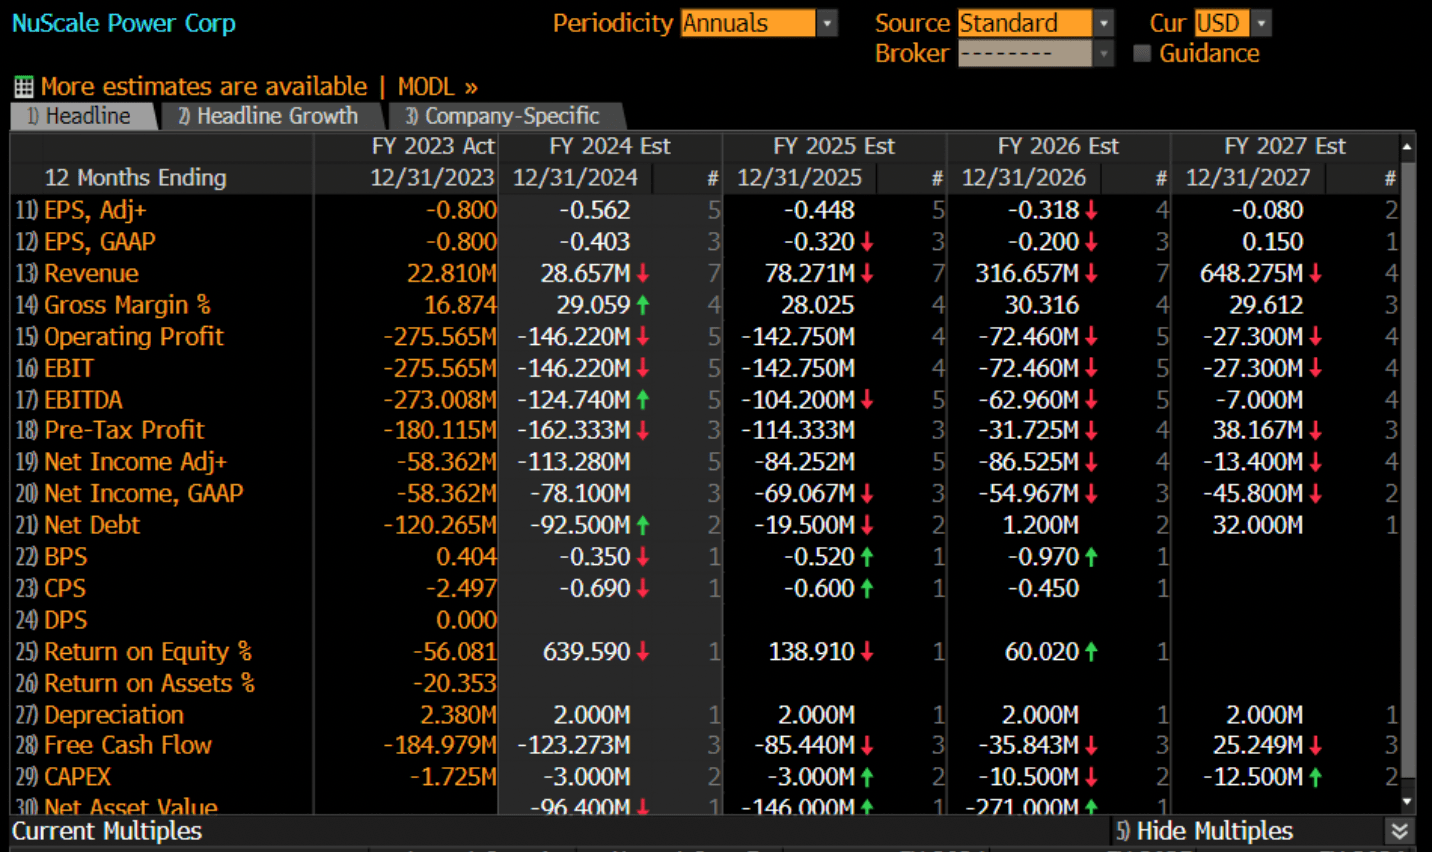The image size is (1432, 852).
Task: Click the grid icon beside More estimates
Action: point(23,87)
